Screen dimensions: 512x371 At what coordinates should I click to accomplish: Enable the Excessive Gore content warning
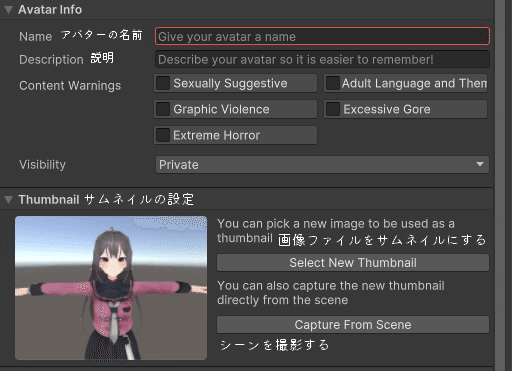coord(332,109)
